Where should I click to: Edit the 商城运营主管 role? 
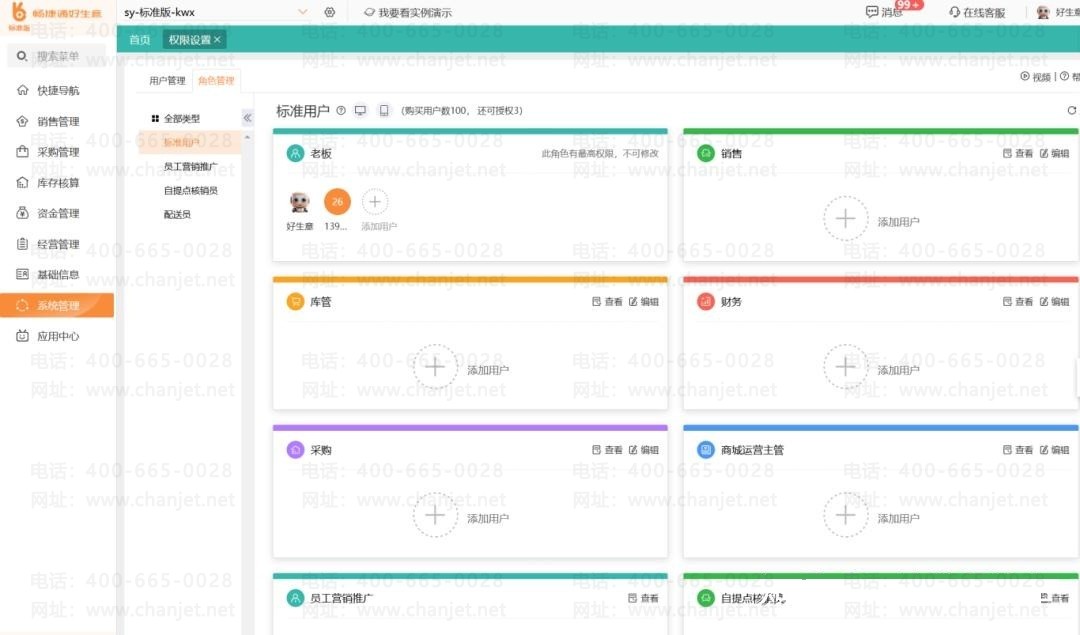tap(1055, 450)
